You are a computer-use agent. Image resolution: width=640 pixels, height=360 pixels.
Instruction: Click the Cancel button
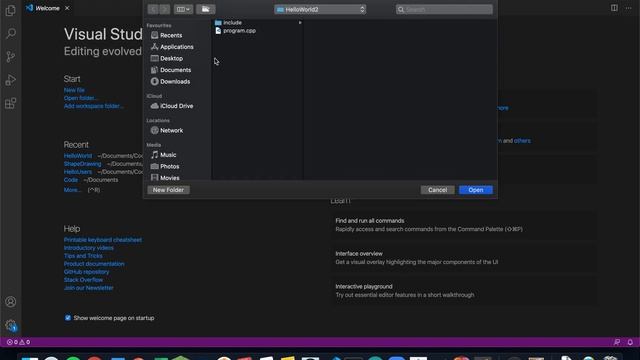(x=438, y=190)
